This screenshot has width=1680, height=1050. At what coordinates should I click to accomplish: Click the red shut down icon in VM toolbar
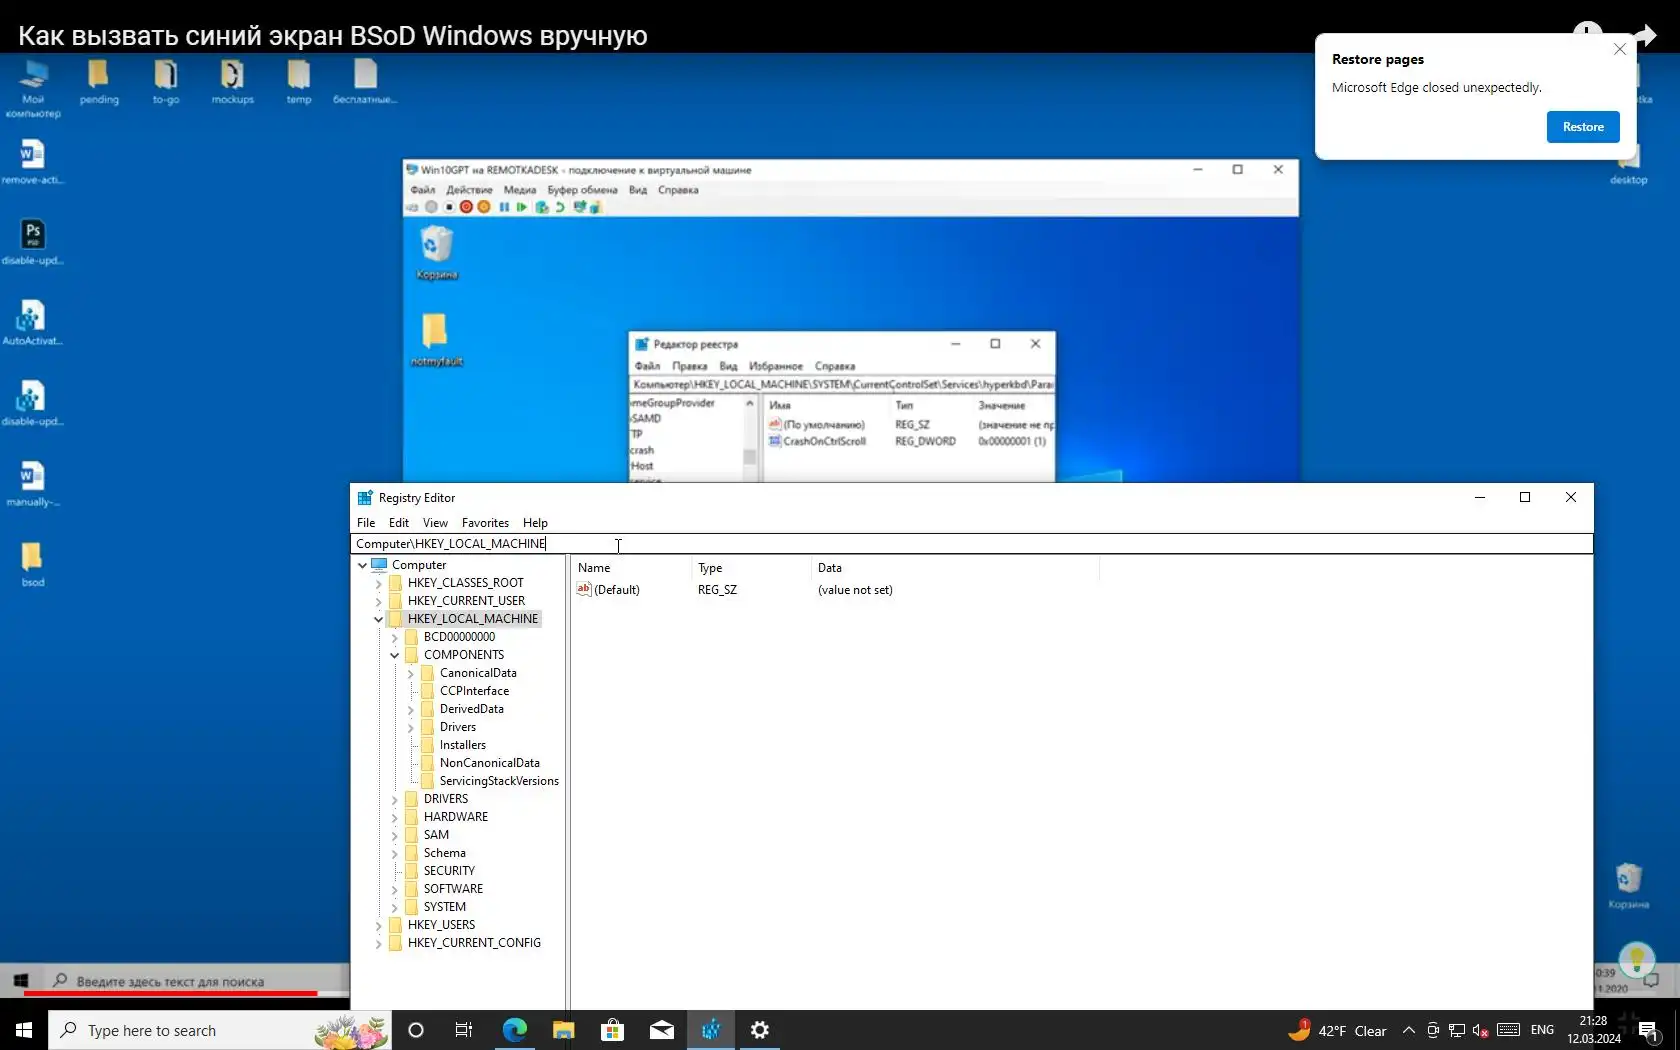coord(466,207)
